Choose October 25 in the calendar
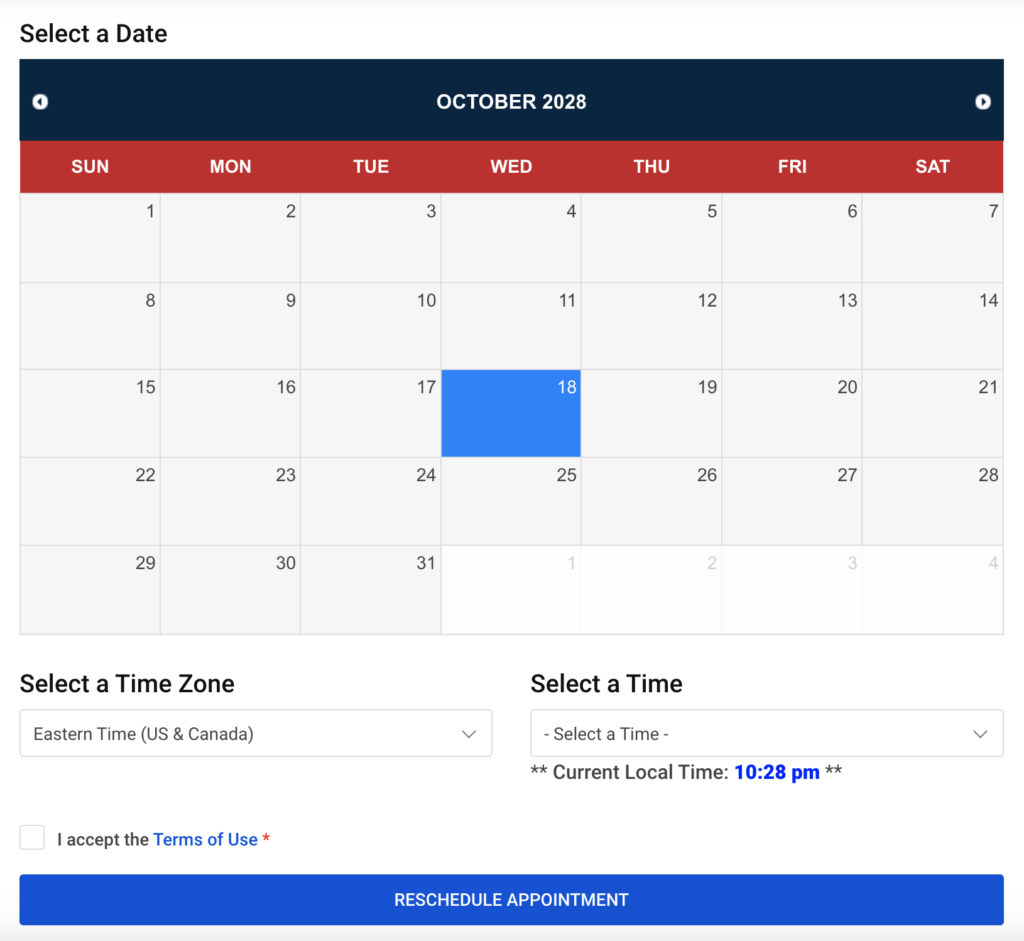Screen dimensions: 1024x941 point(511,501)
